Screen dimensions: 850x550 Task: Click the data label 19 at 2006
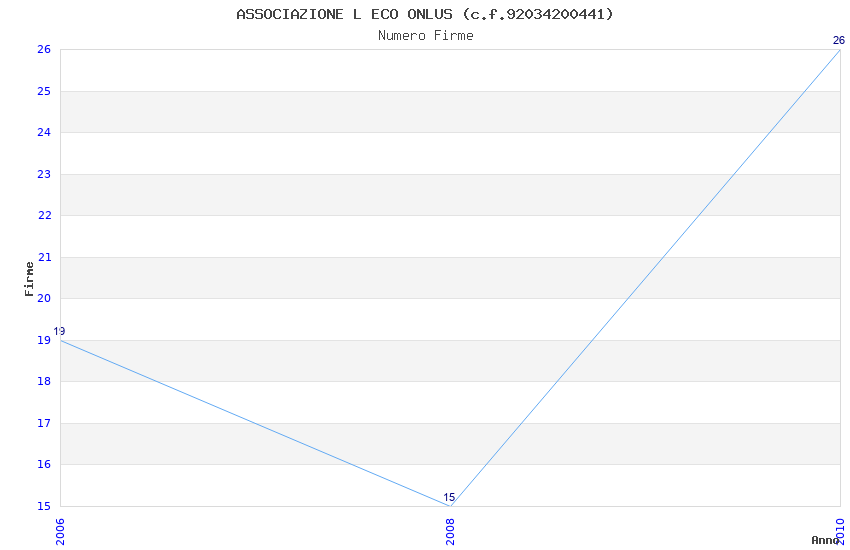59,331
